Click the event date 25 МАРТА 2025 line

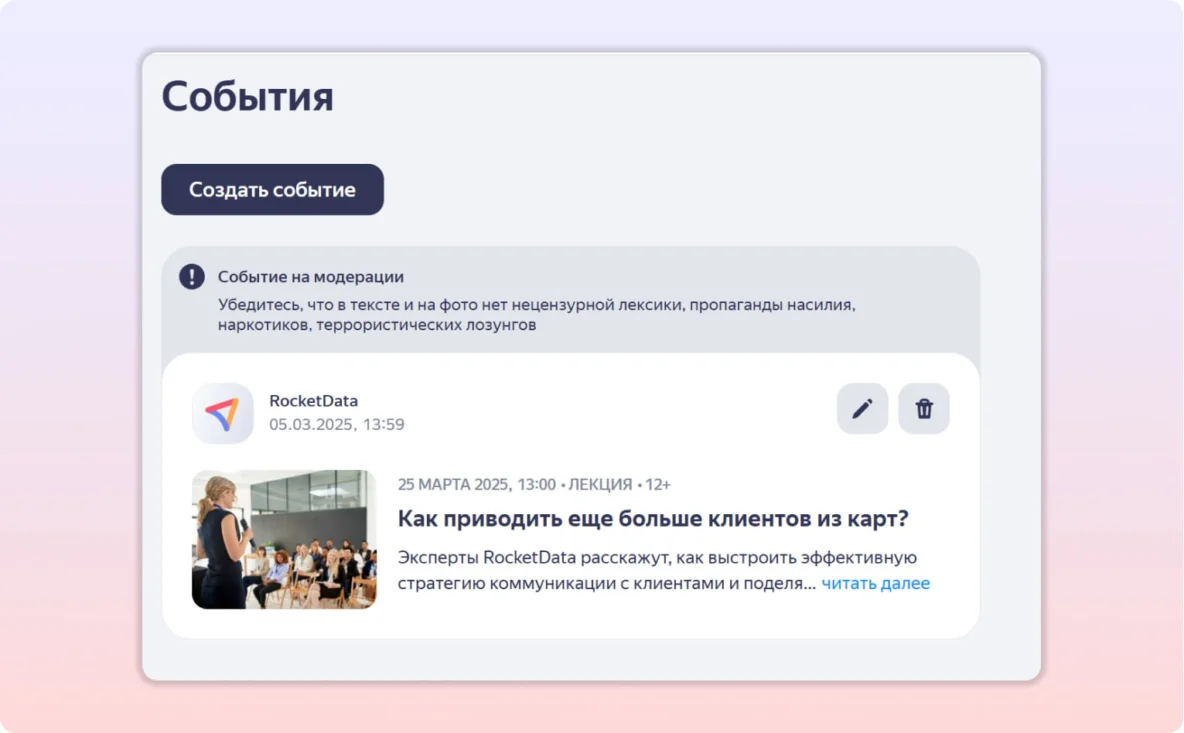(534, 484)
